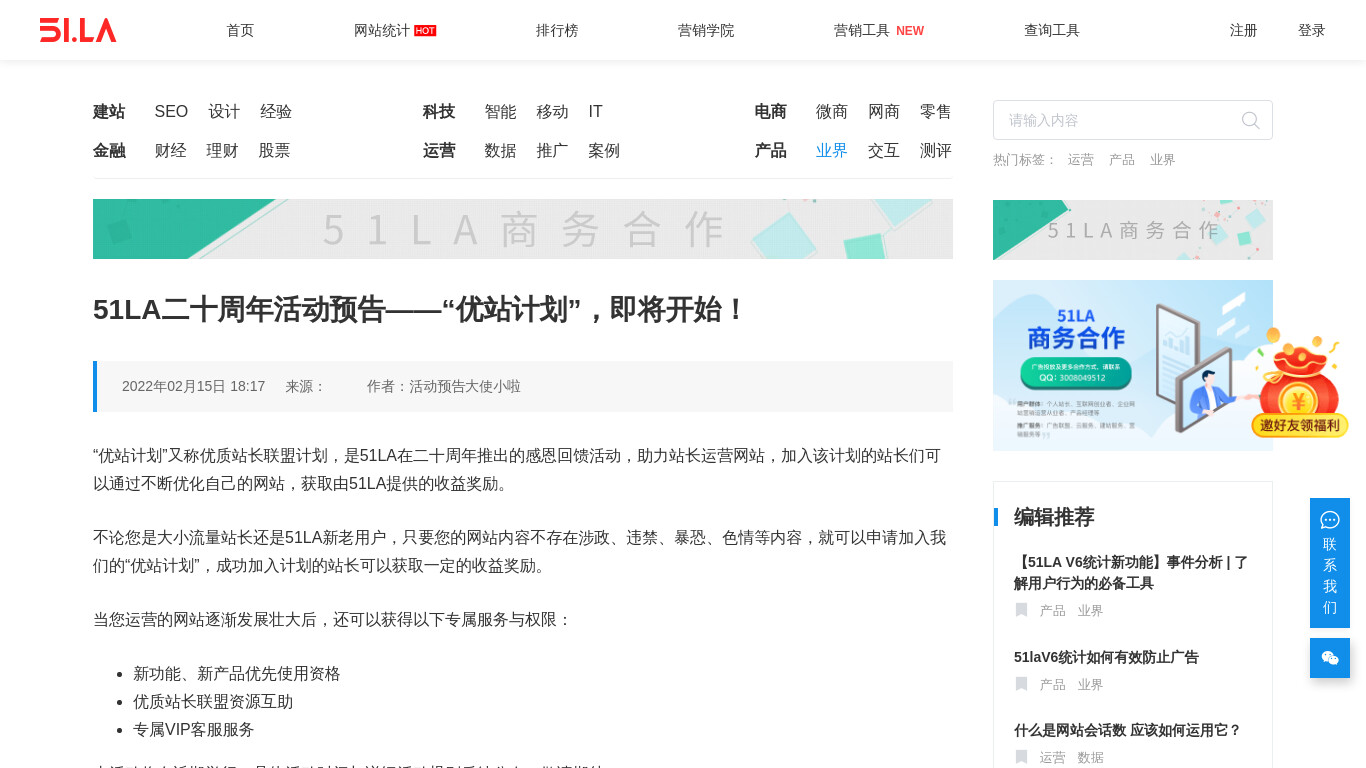
Task: Click the search magnifier icon
Action: (x=1250, y=120)
